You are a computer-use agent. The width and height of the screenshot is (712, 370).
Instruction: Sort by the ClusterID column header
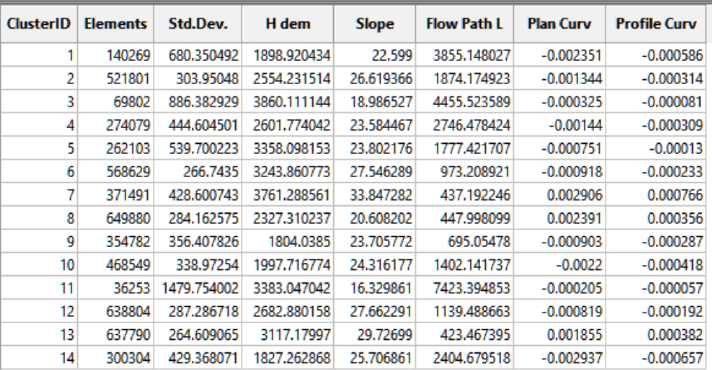(39, 24)
